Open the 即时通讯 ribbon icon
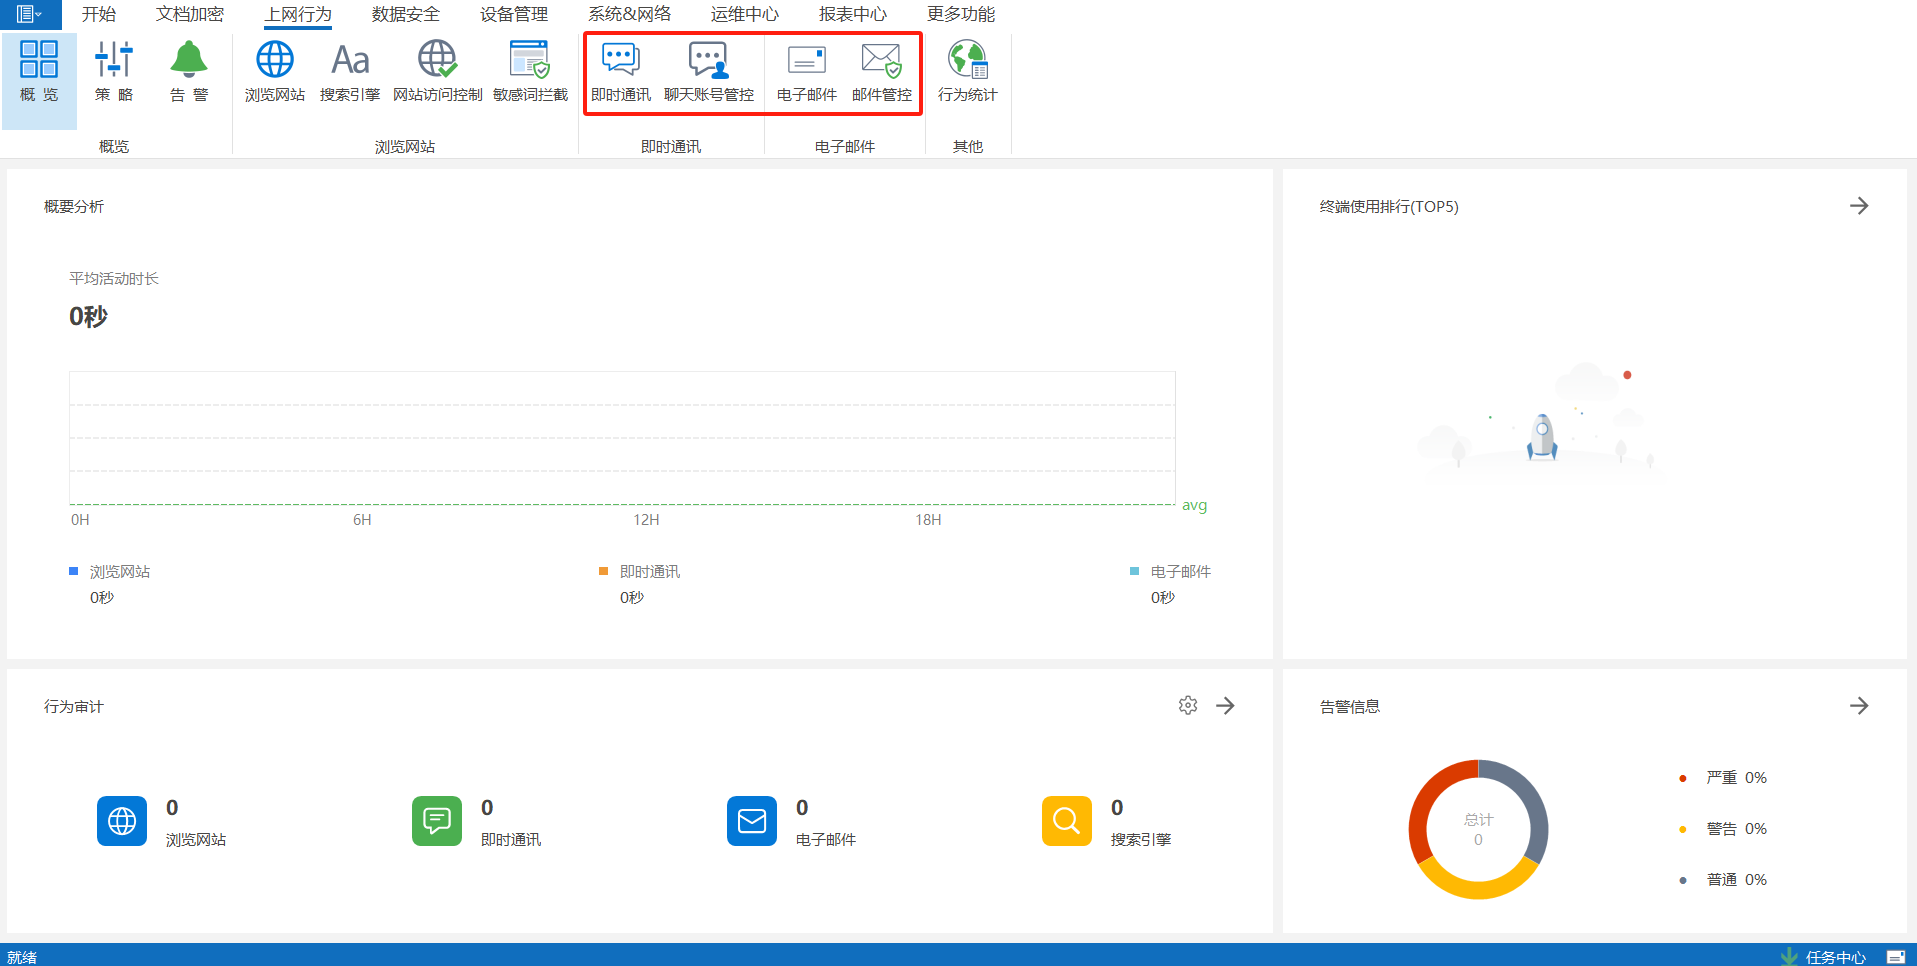This screenshot has width=1917, height=966. pyautogui.click(x=620, y=71)
